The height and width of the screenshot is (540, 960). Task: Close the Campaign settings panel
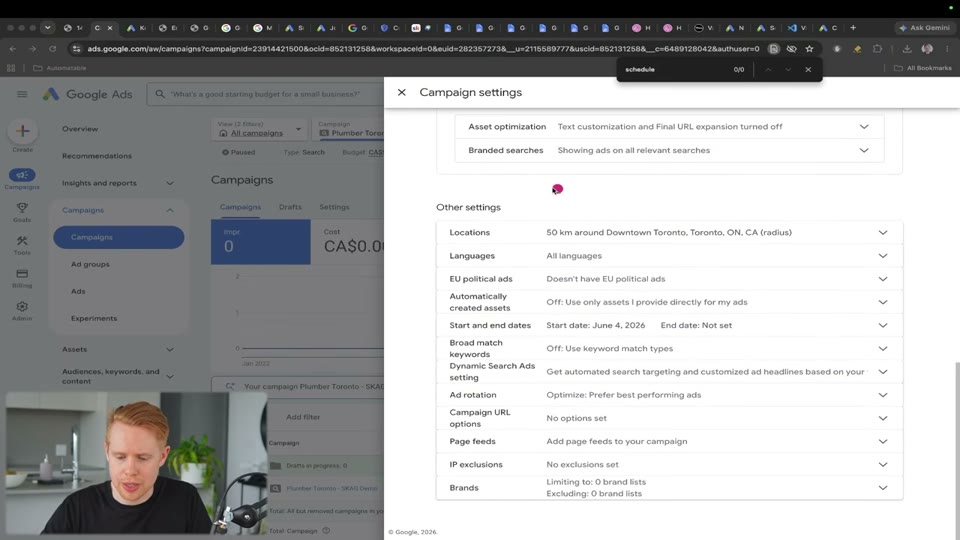pyautogui.click(x=402, y=92)
